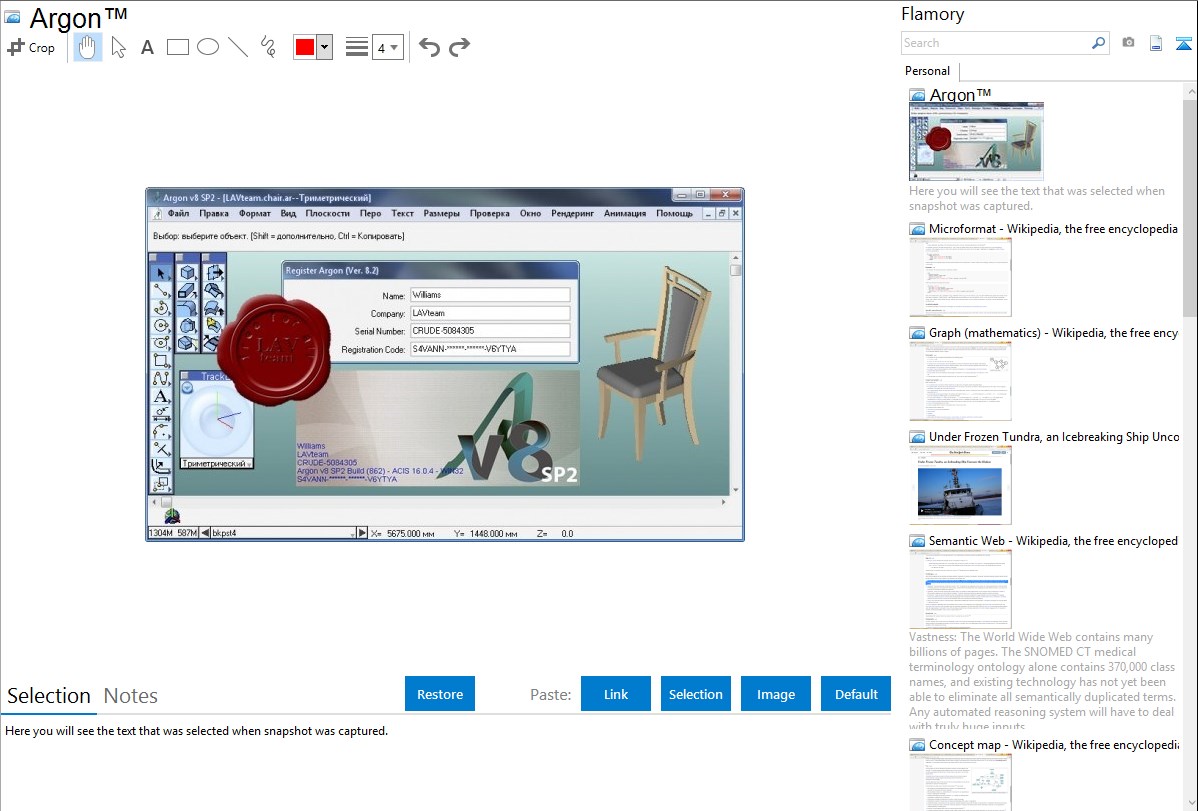Click the Default paste button
1198x811 pixels.
coord(856,694)
